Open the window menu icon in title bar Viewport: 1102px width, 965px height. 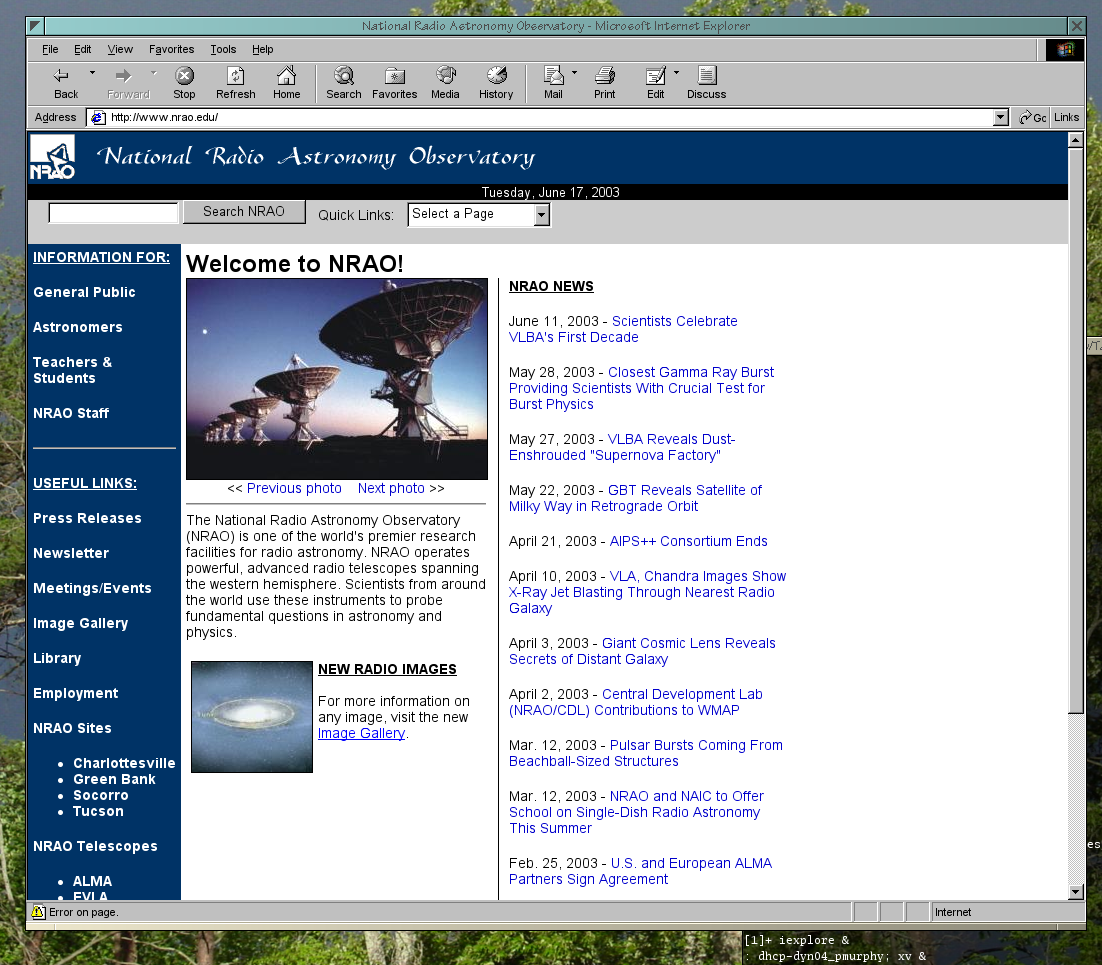(37, 26)
